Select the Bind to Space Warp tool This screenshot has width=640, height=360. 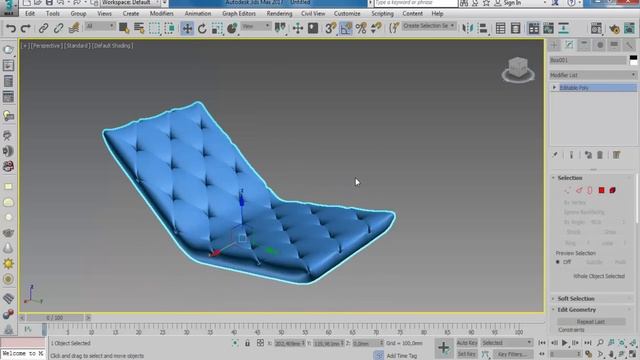(74, 28)
